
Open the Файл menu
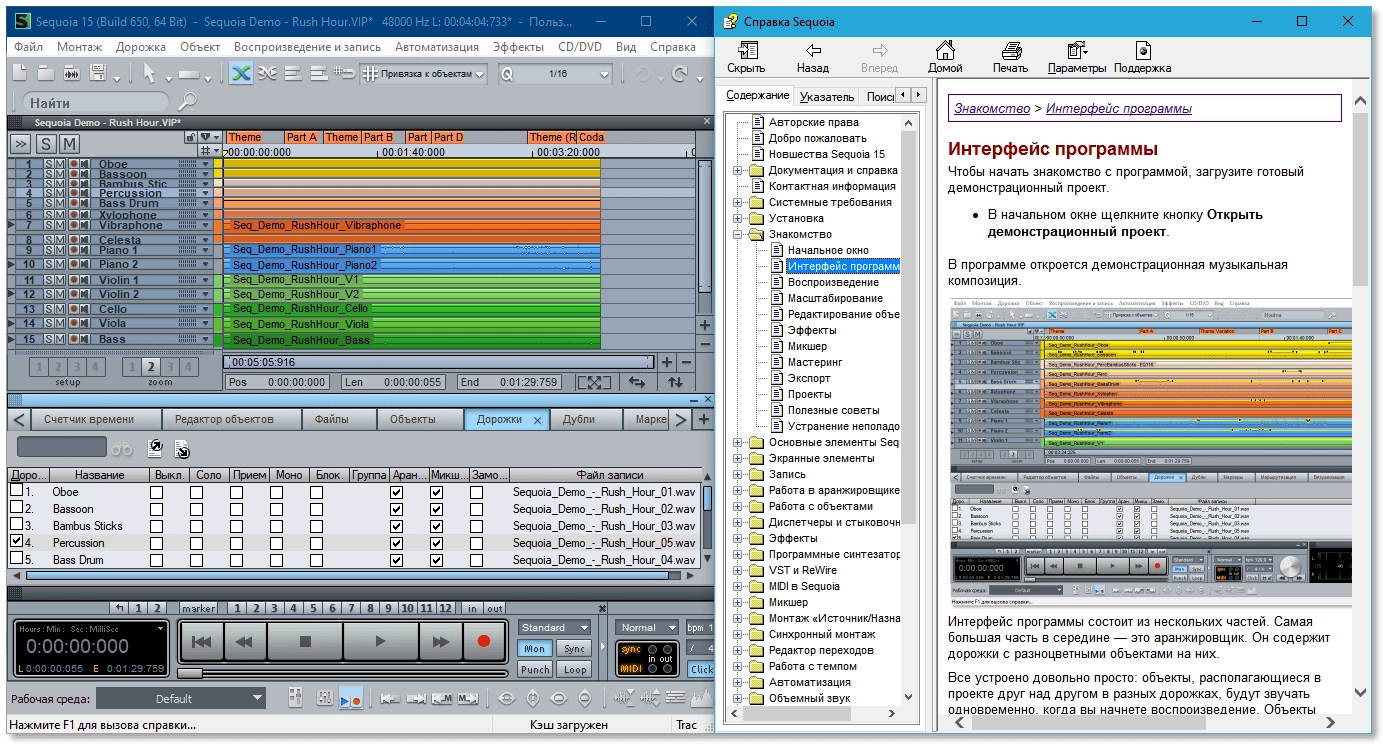pyautogui.click(x=28, y=46)
